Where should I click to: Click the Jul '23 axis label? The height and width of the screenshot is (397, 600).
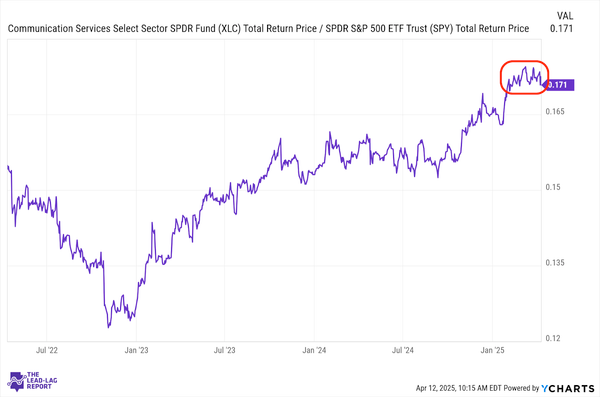pos(225,350)
